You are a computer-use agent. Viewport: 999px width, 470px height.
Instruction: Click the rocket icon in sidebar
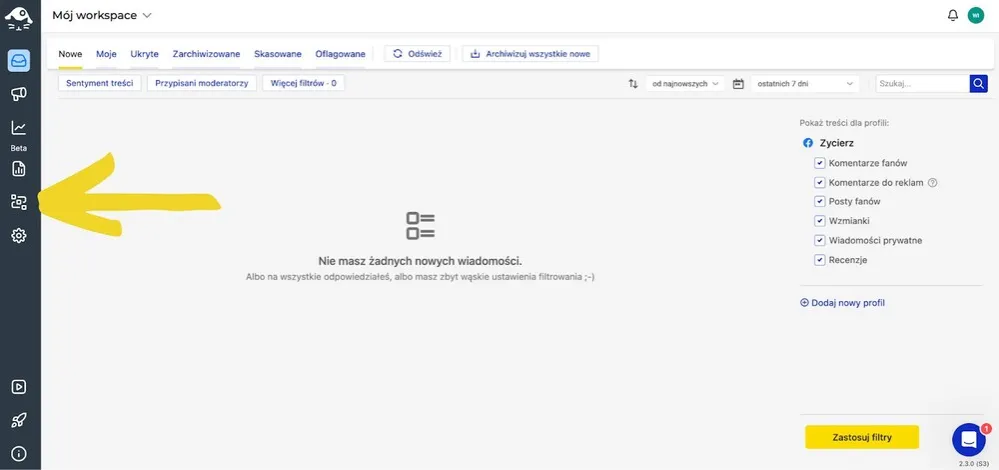pos(18,420)
